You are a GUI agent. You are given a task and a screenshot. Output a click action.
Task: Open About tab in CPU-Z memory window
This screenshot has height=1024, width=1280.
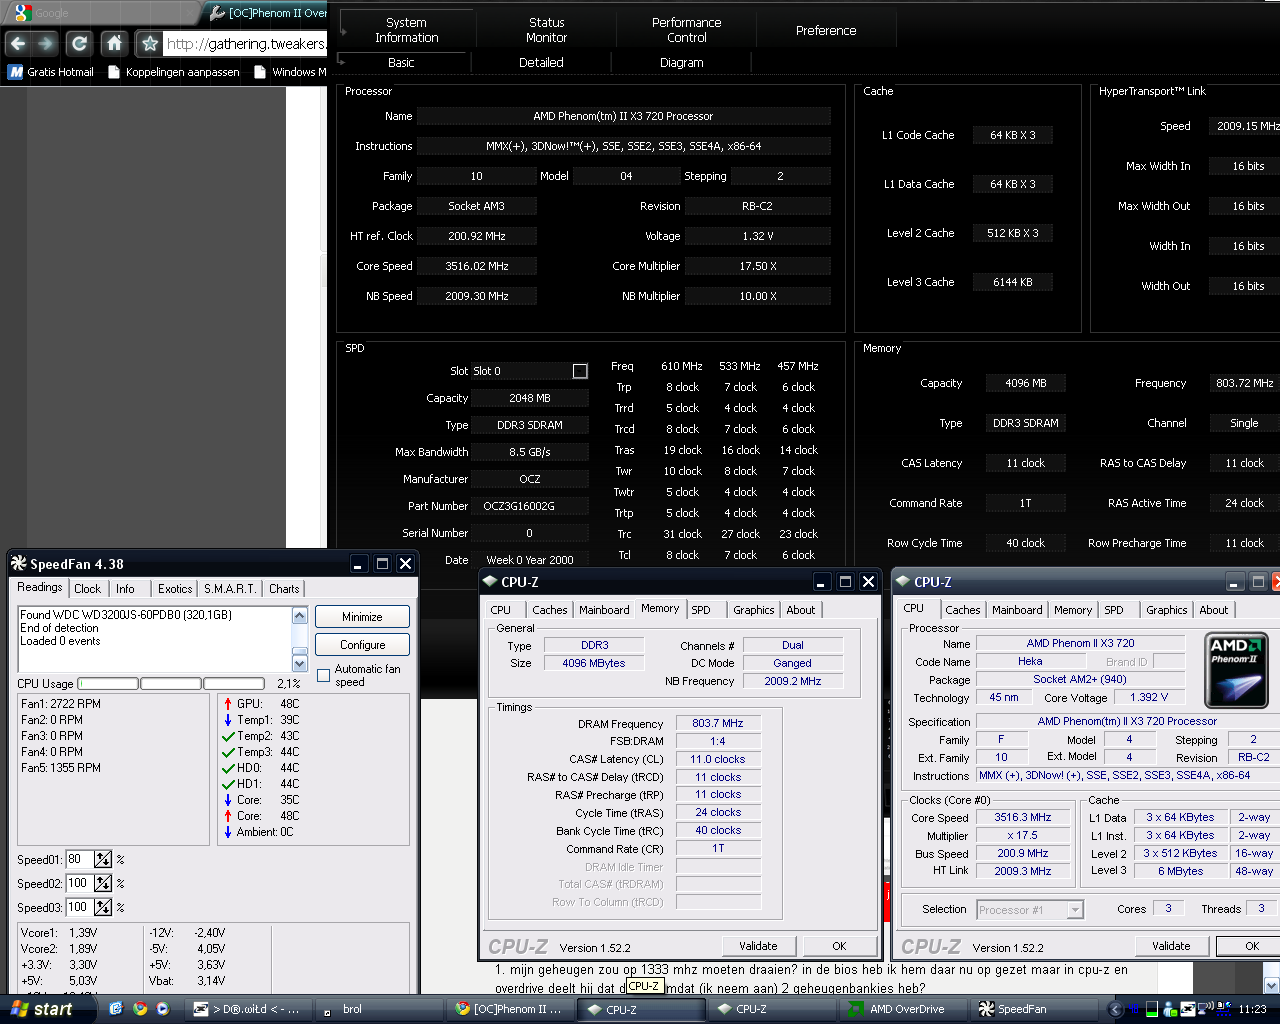coord(800,610)
